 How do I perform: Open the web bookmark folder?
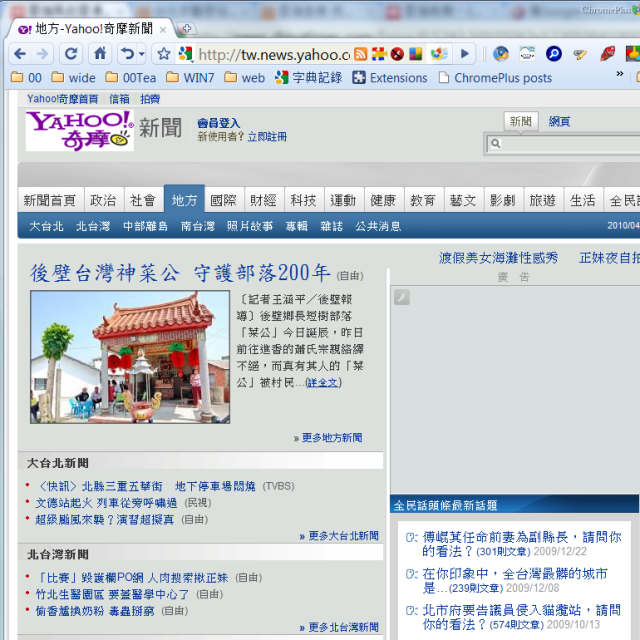click(x=244, y=78)
